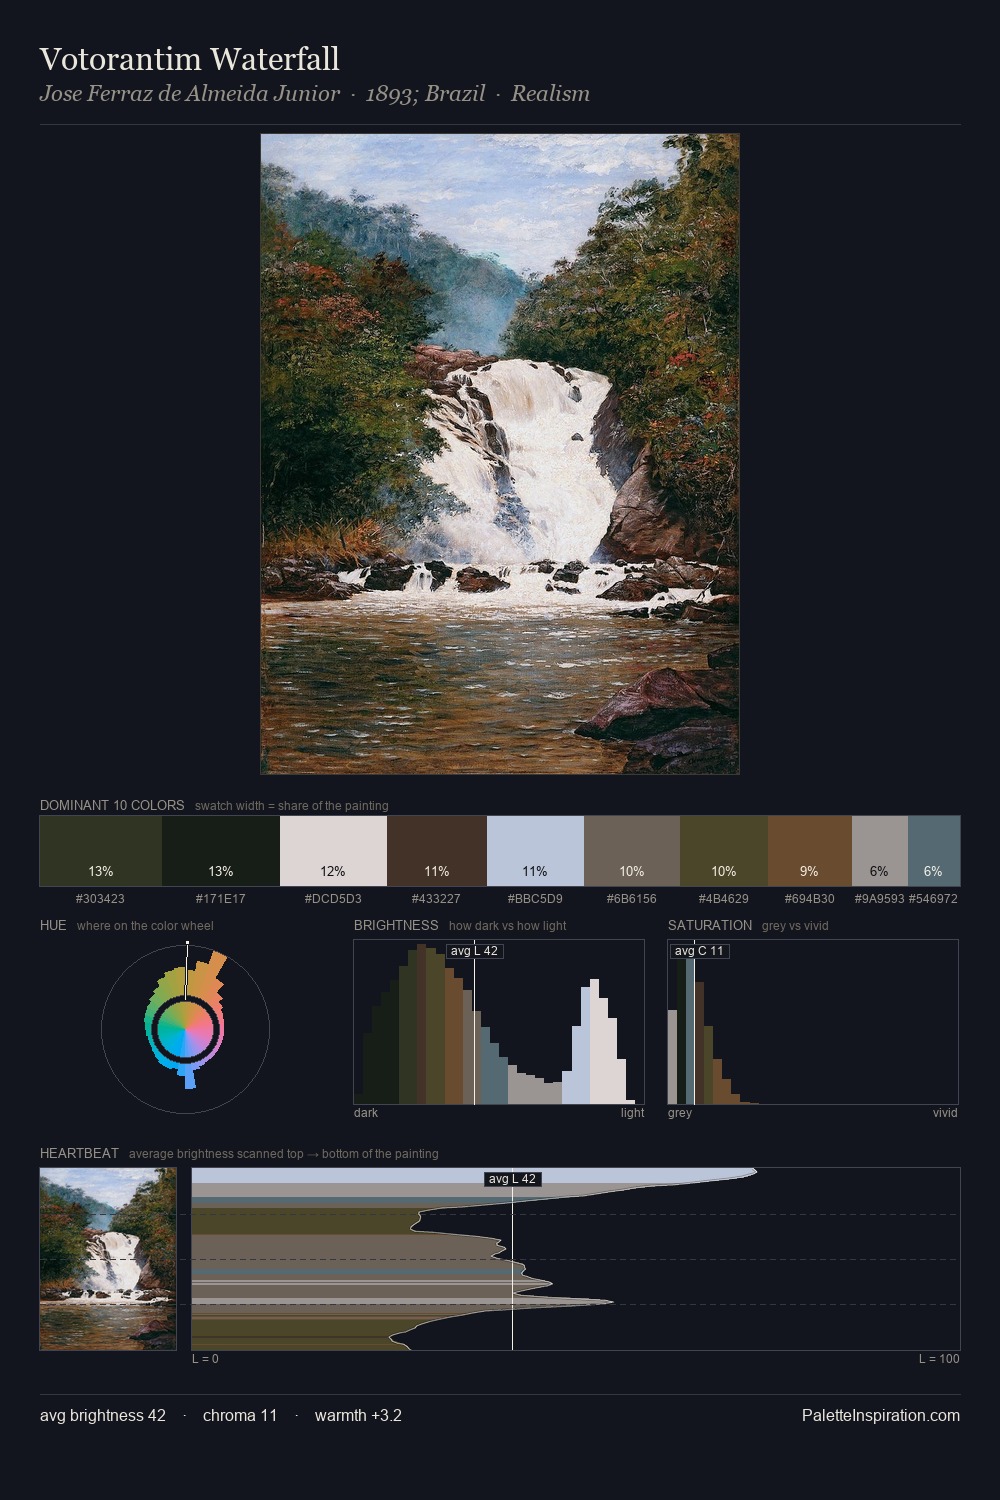Click the 'SATURATION' section heading
This screenshot has height=1500, width=1000.
(x=710, y=925)
